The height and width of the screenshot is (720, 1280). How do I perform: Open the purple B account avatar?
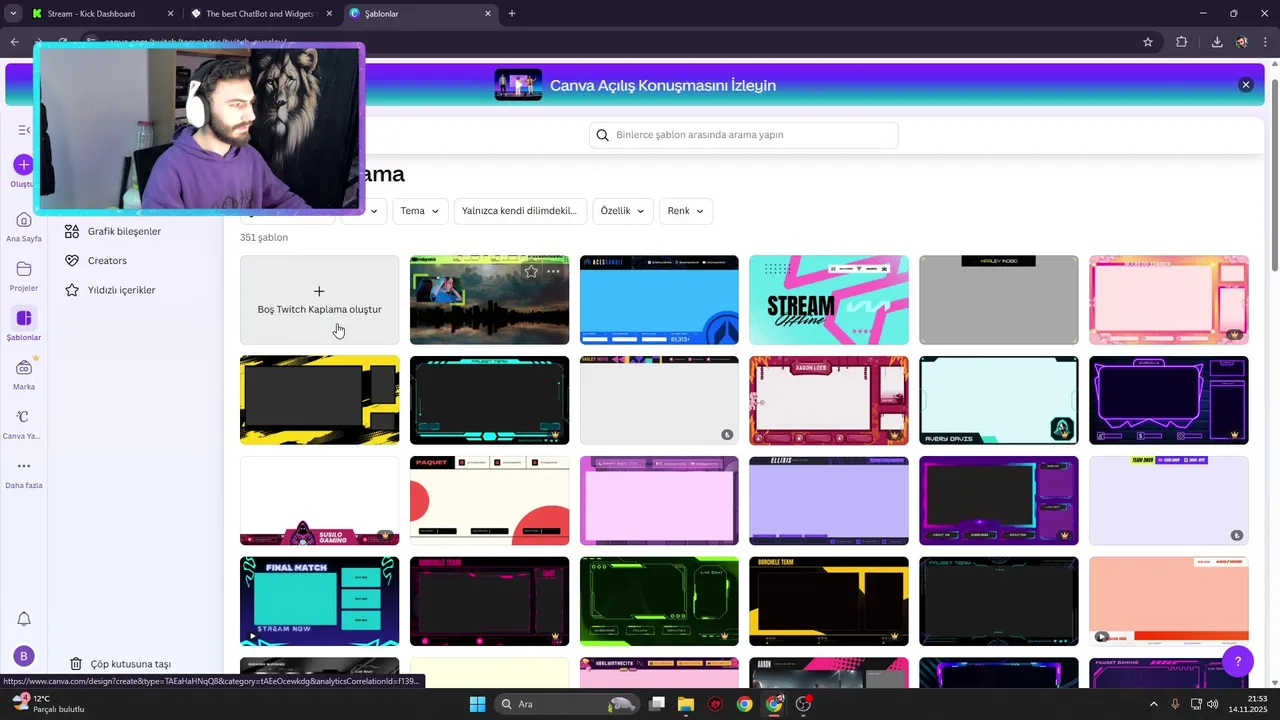click(x=24, y=657)
